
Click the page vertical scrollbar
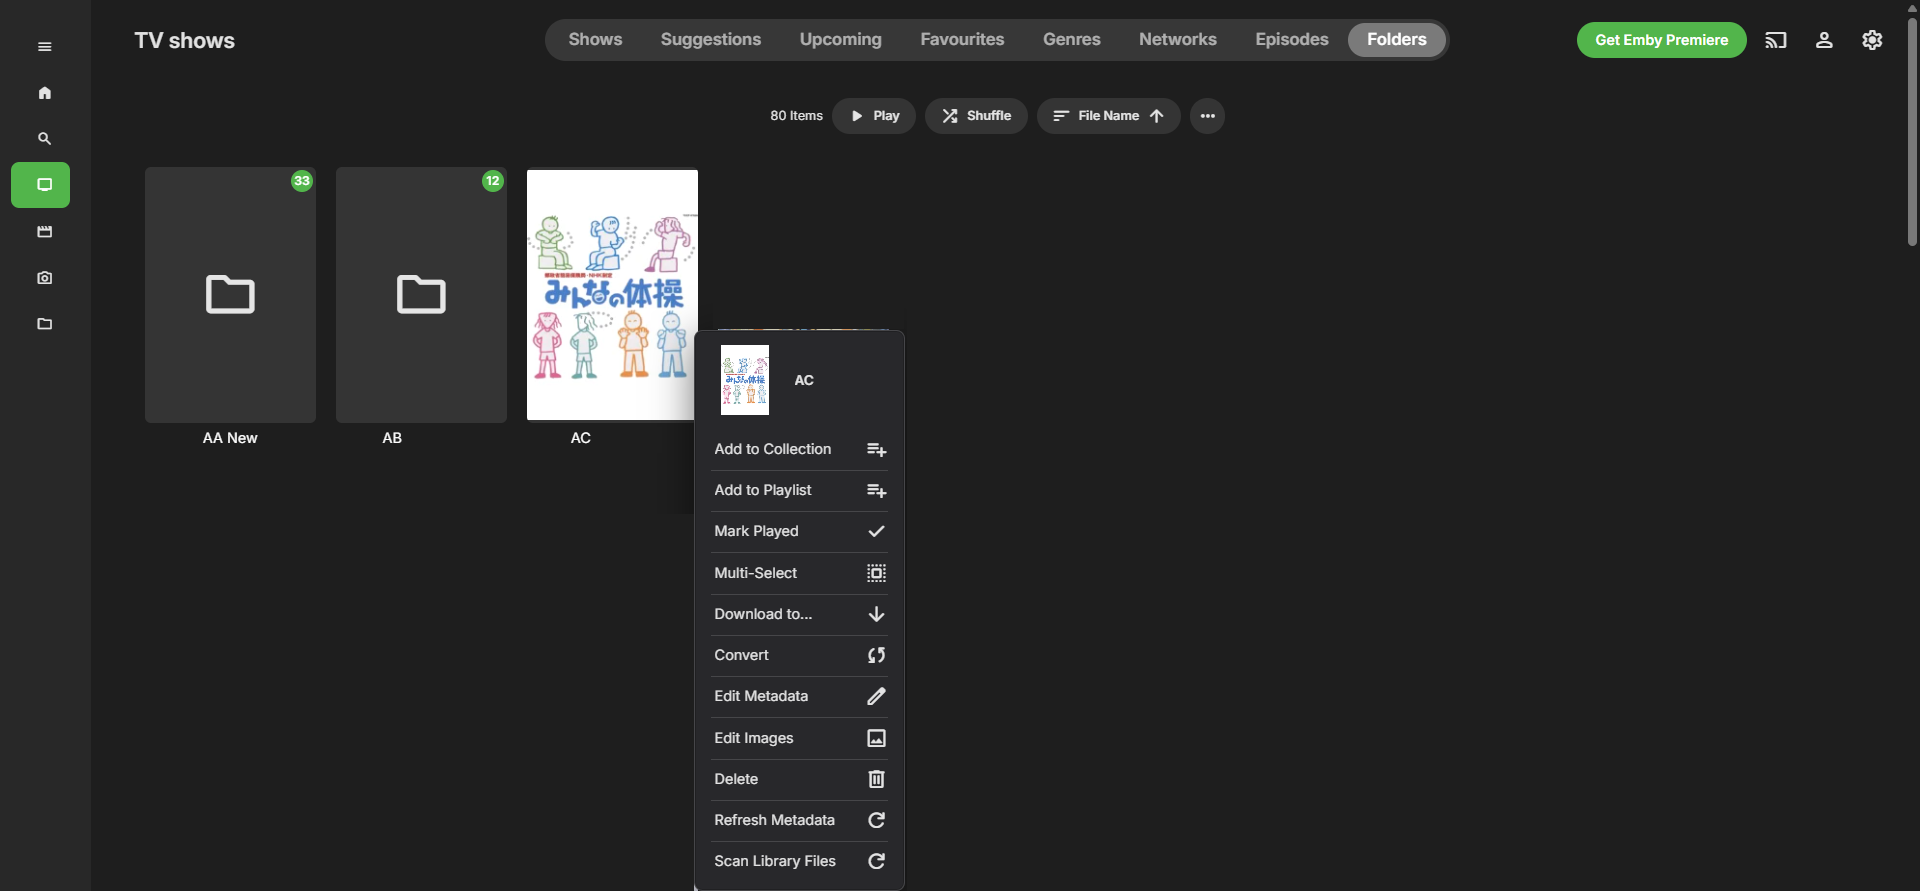tap(1912, 130)
